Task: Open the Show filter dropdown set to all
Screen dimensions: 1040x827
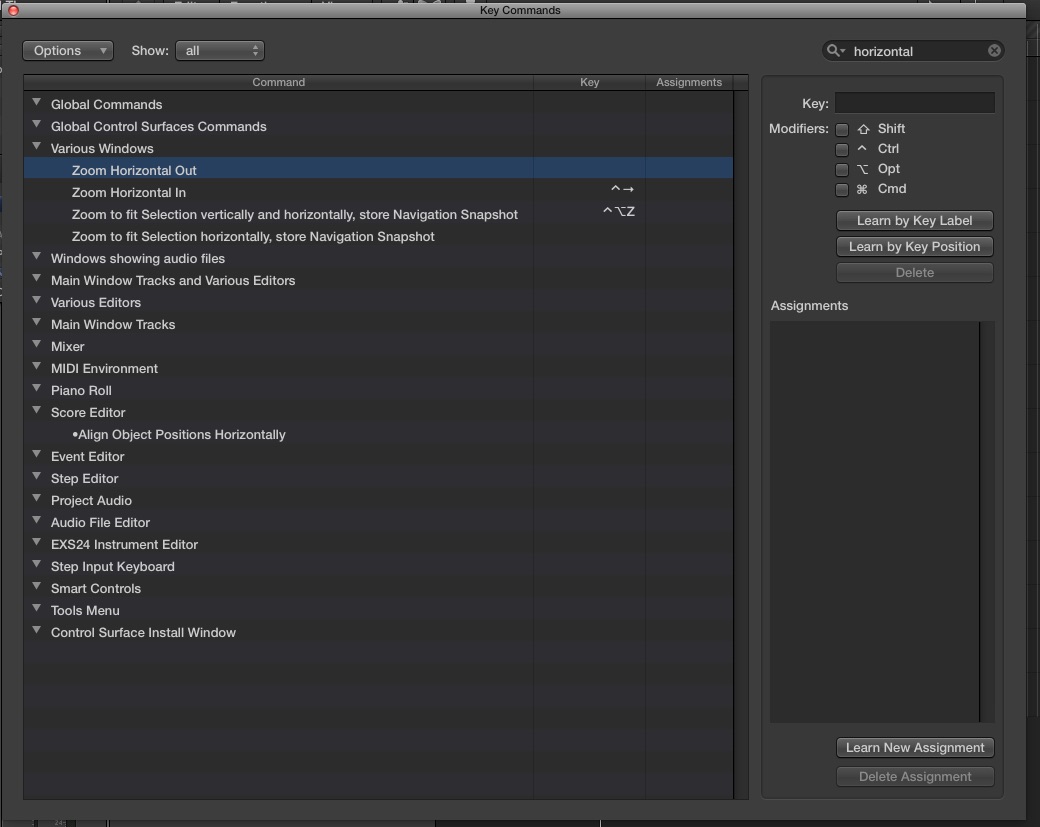Action: (x=220, y=50)
